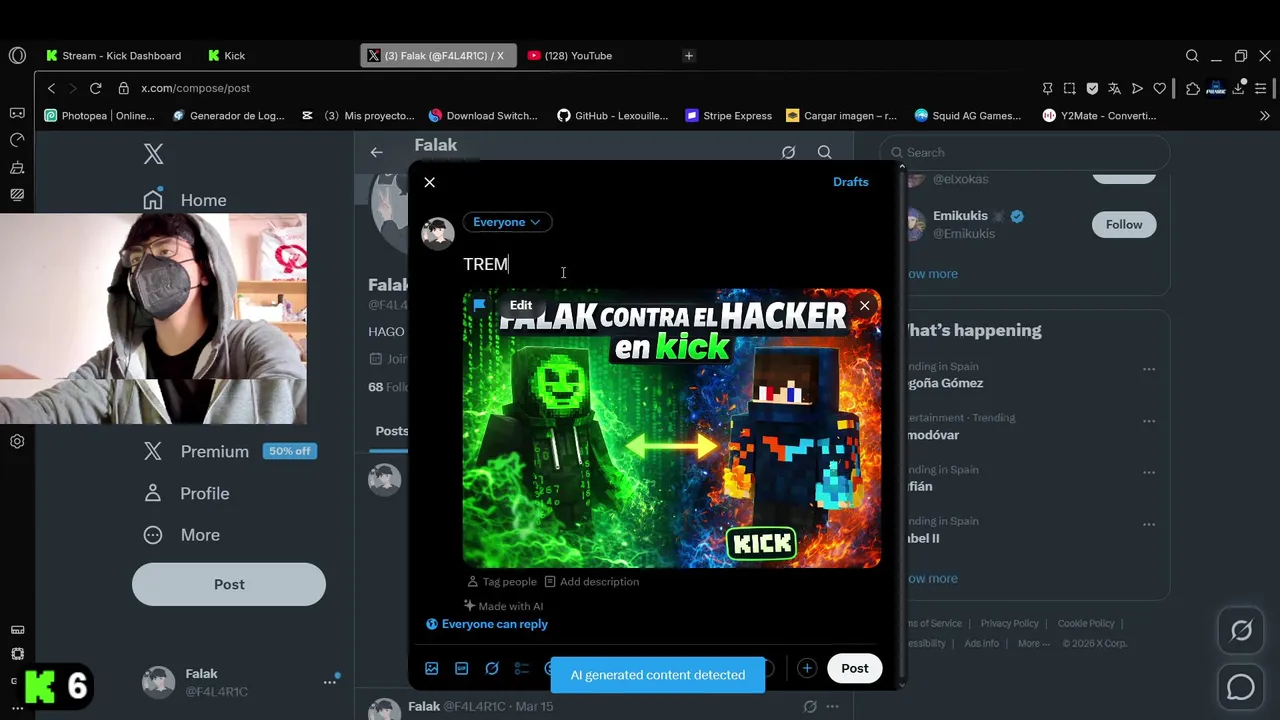Open the Y2Mate bookmark

[1099, 116]
